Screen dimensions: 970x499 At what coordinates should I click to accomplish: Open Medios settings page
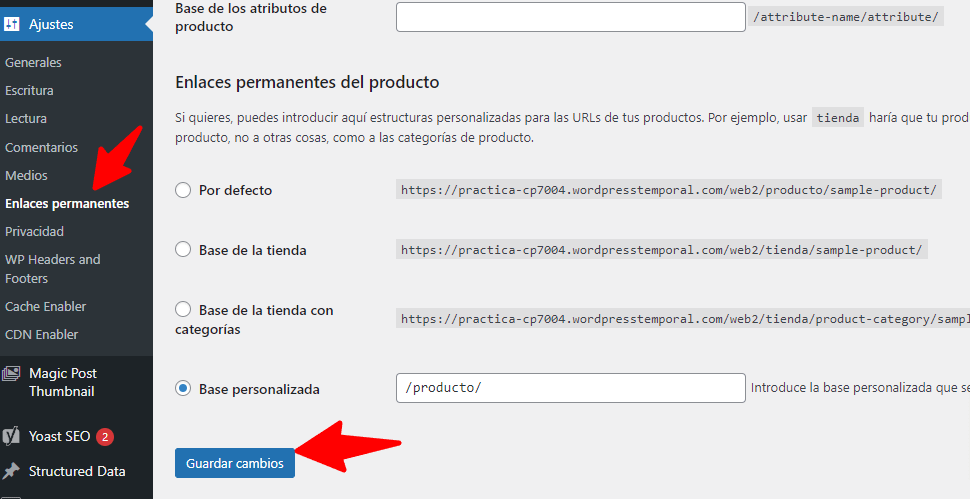click(26, 175)
